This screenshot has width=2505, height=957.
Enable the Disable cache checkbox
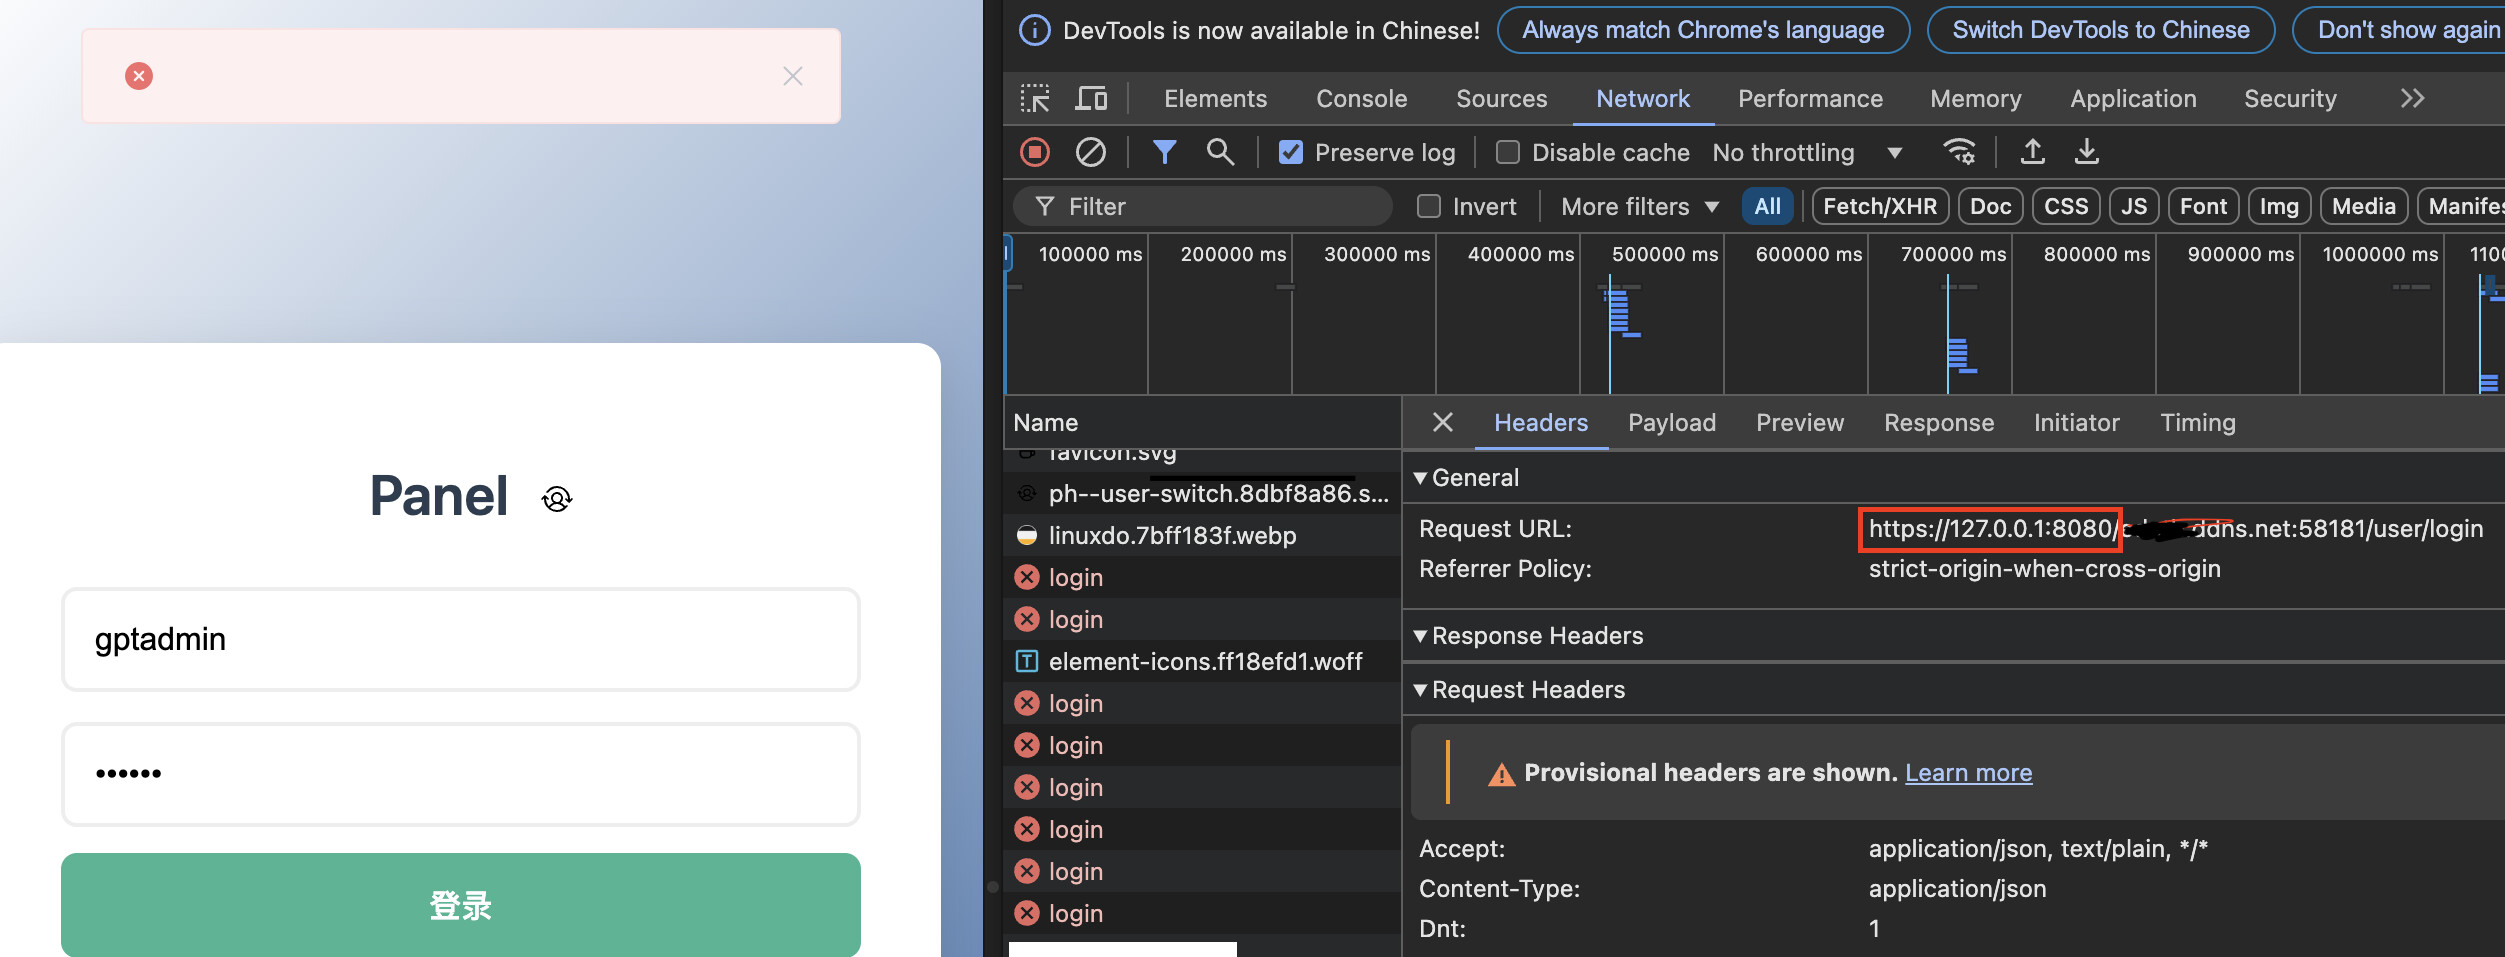tap(1508, 152)
